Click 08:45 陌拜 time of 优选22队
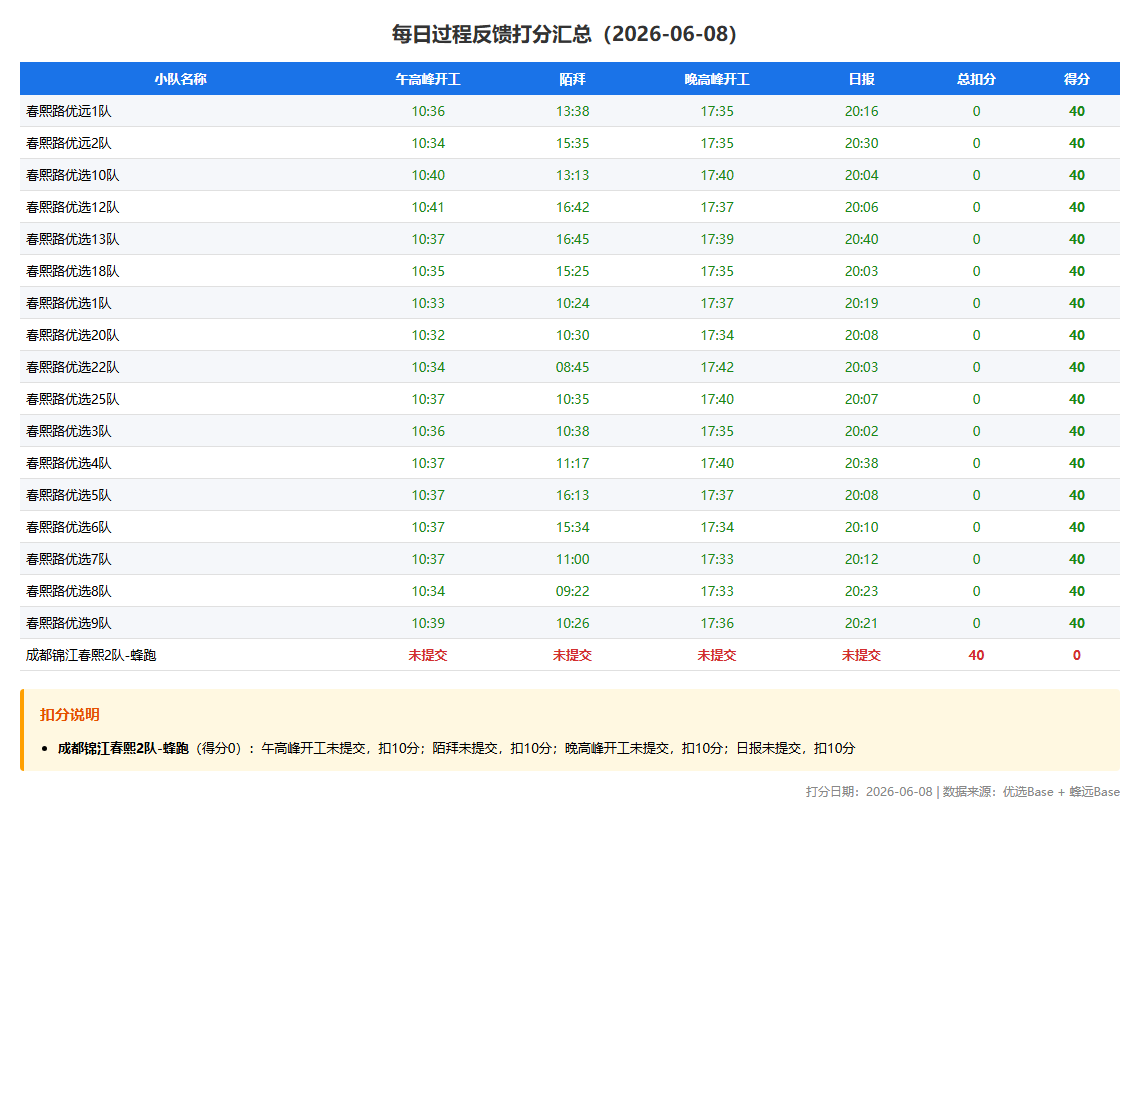Viewport: 1140px width, 1100px height. point(572,367)
